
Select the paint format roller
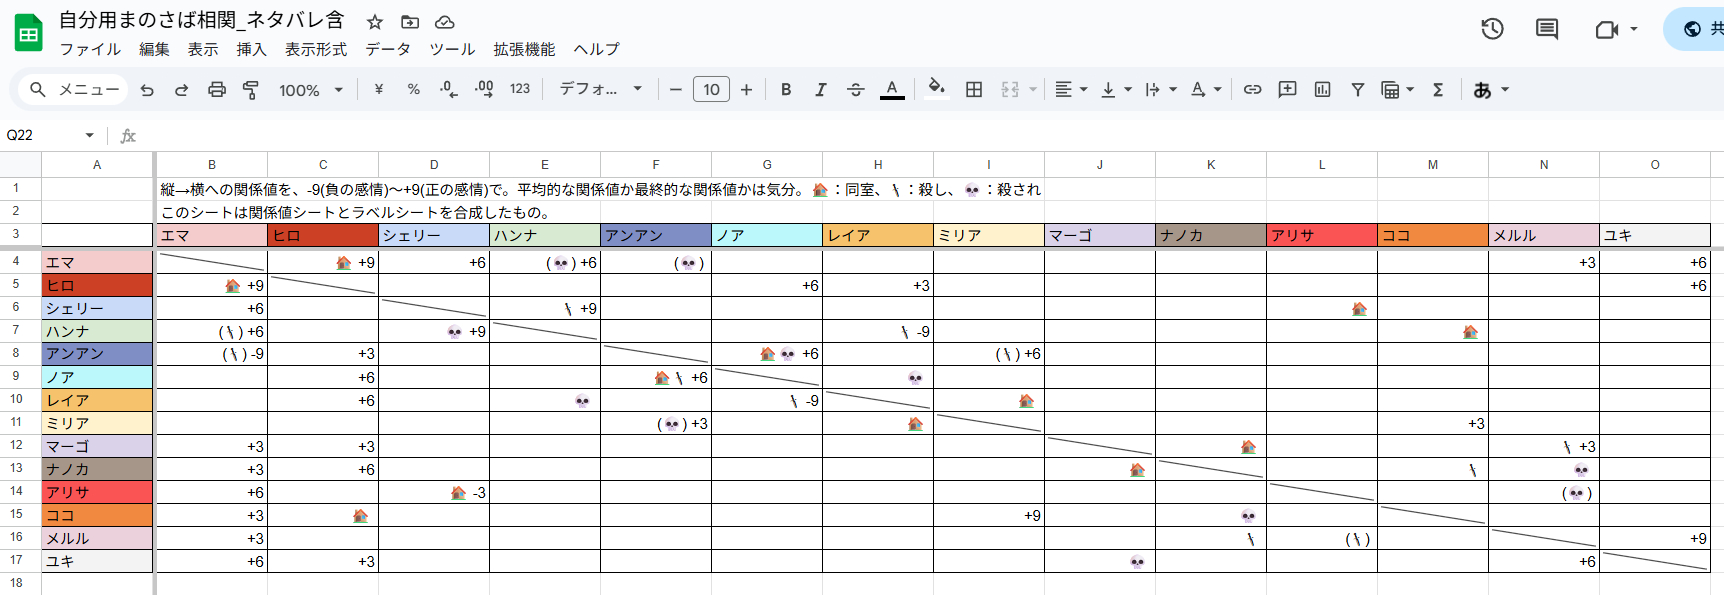tap(251, 90)
